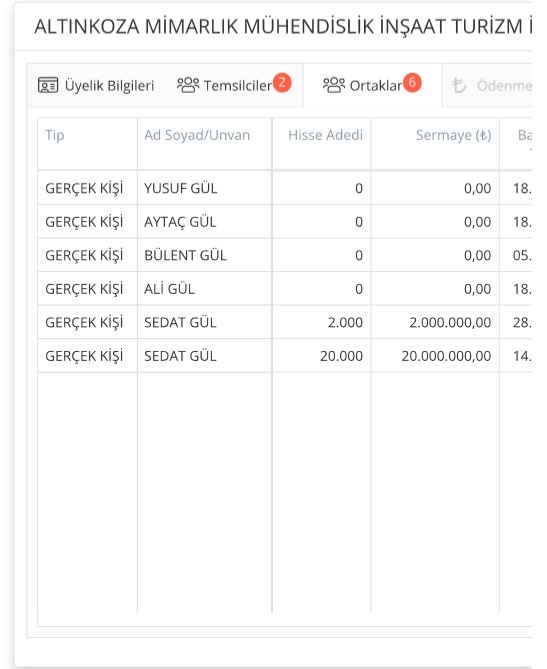Select the AYTAÇ GÜL row
The width and height of the screenshot is (547, 669).
285,222
